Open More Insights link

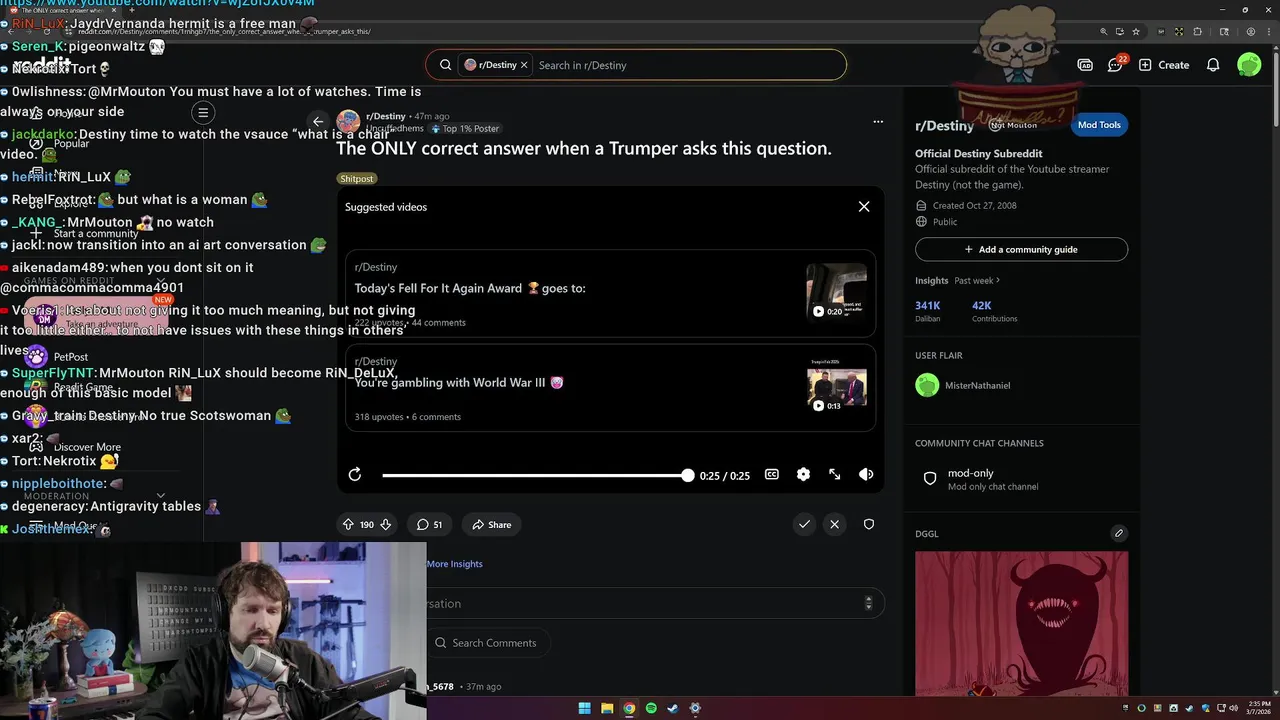pos(455,564)
